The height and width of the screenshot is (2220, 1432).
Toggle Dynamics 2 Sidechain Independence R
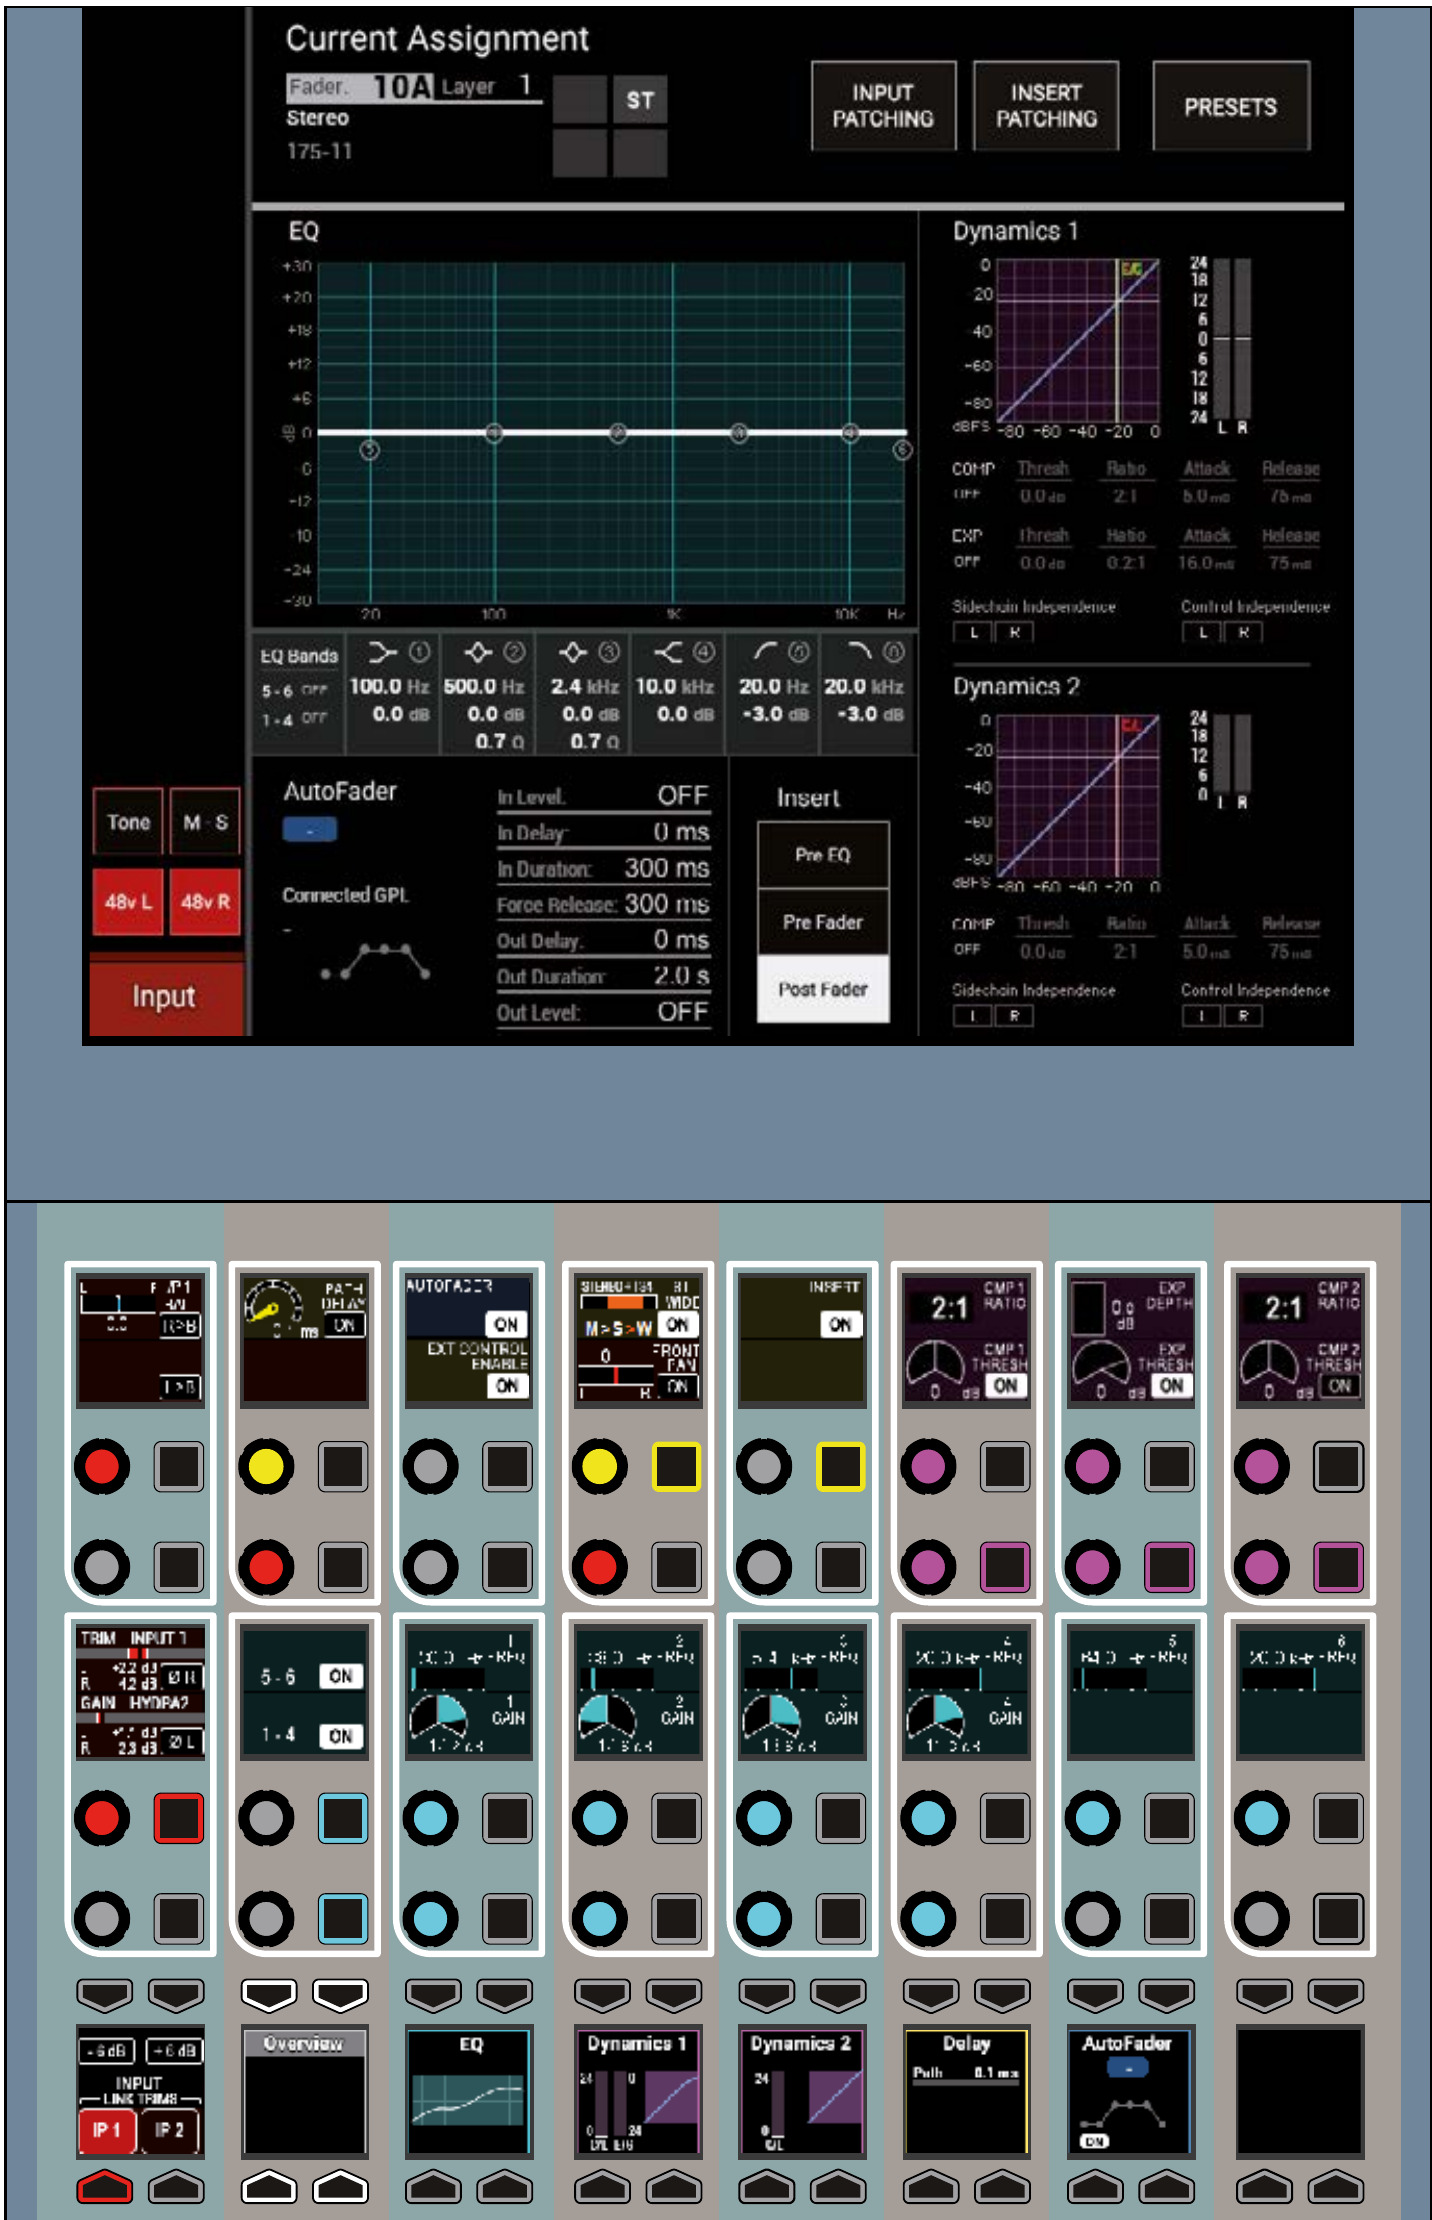point(1014,1016)
